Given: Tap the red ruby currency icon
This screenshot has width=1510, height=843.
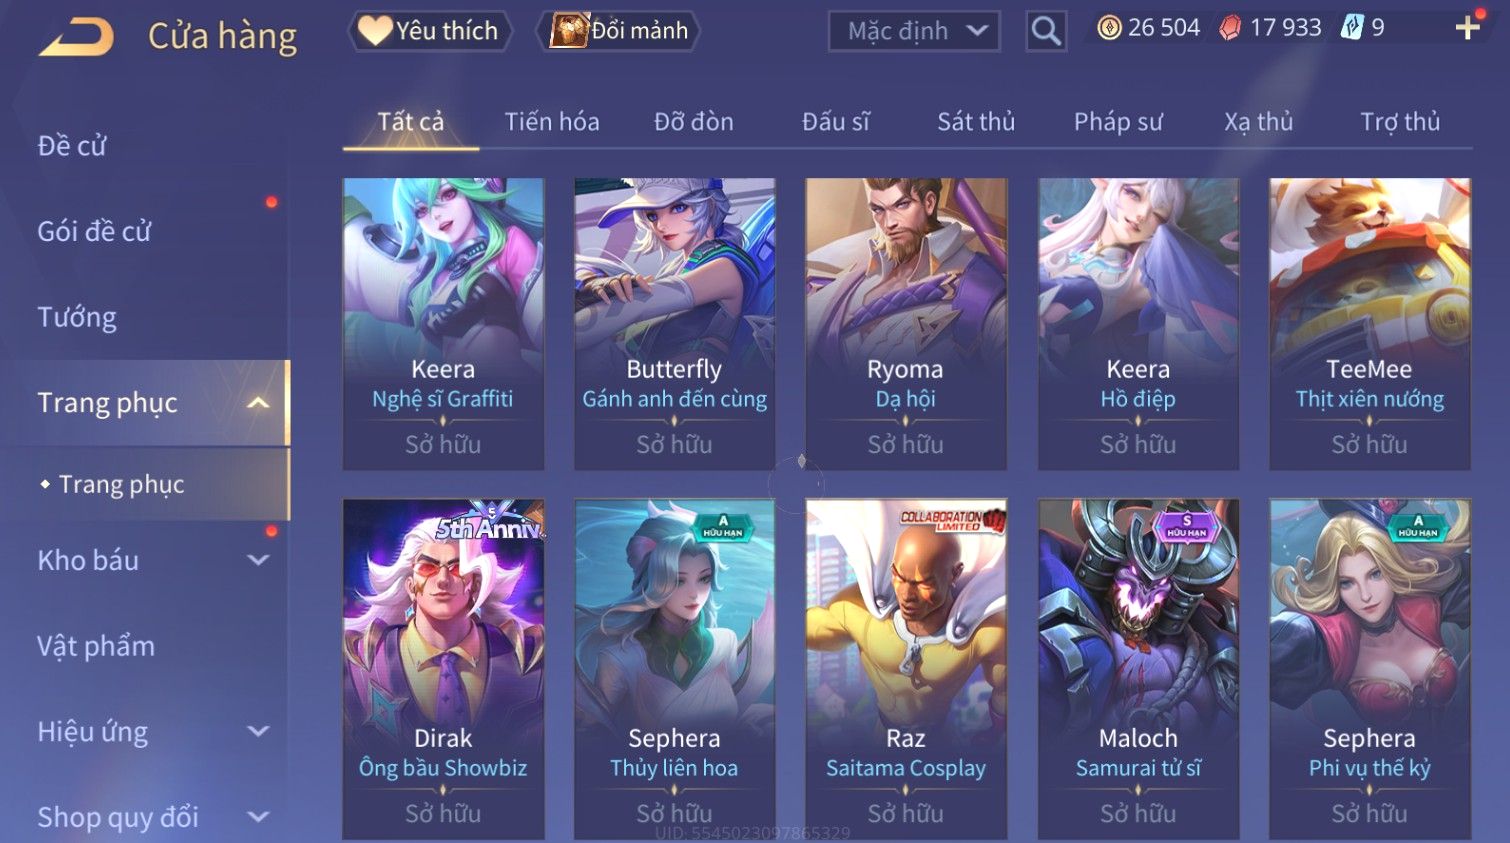Looking at the screenshot, I should [x=1231, y=28].
